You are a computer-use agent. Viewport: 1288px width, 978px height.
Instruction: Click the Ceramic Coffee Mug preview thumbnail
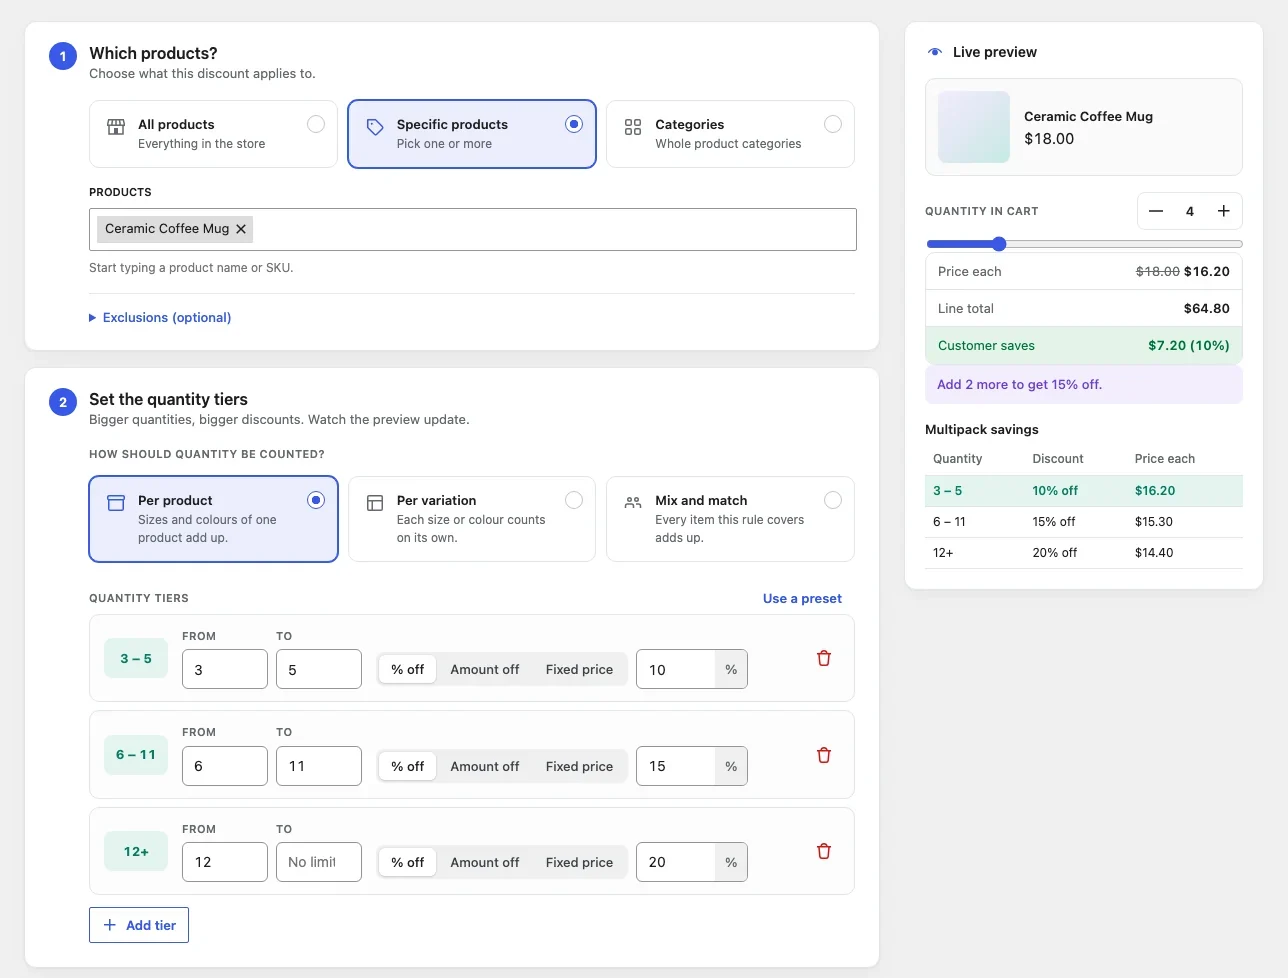point(974,127)
